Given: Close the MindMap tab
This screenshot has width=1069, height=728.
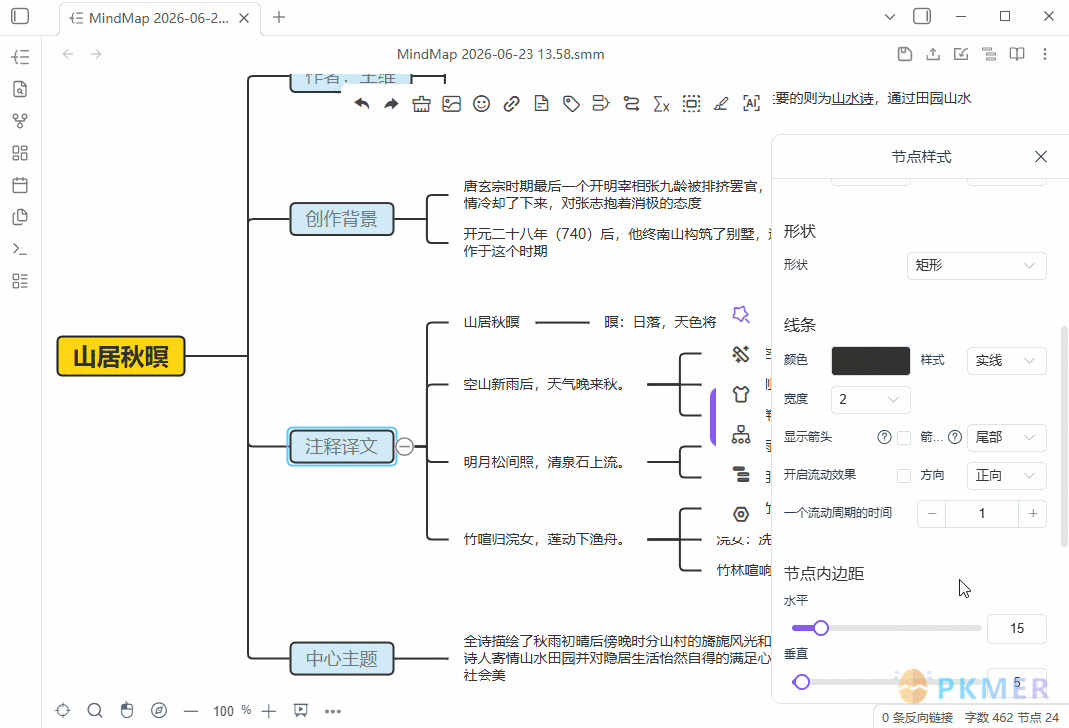Looking at the screenshot, I should tap(244, 18).
